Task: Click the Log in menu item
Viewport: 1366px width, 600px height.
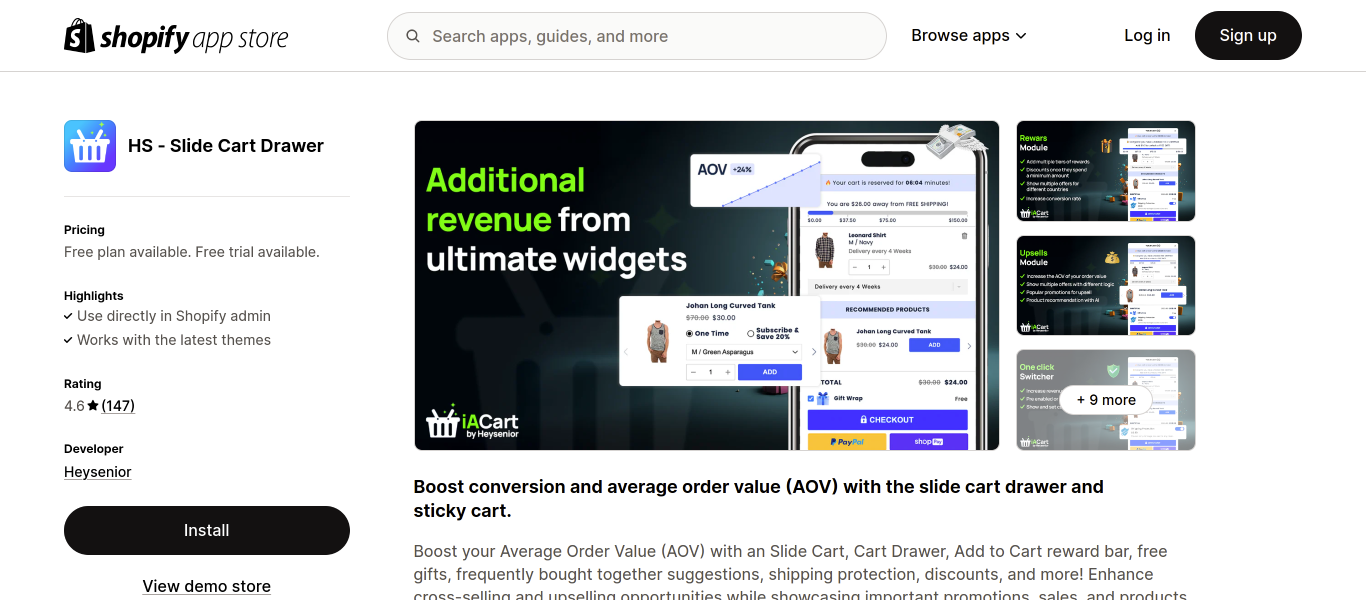Action: (1146, 36)
